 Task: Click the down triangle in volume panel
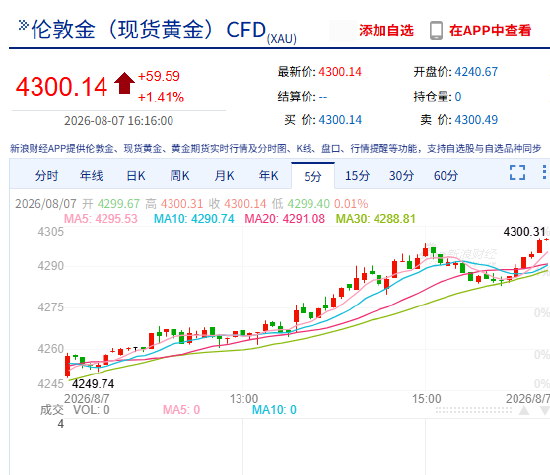(545, 410)
